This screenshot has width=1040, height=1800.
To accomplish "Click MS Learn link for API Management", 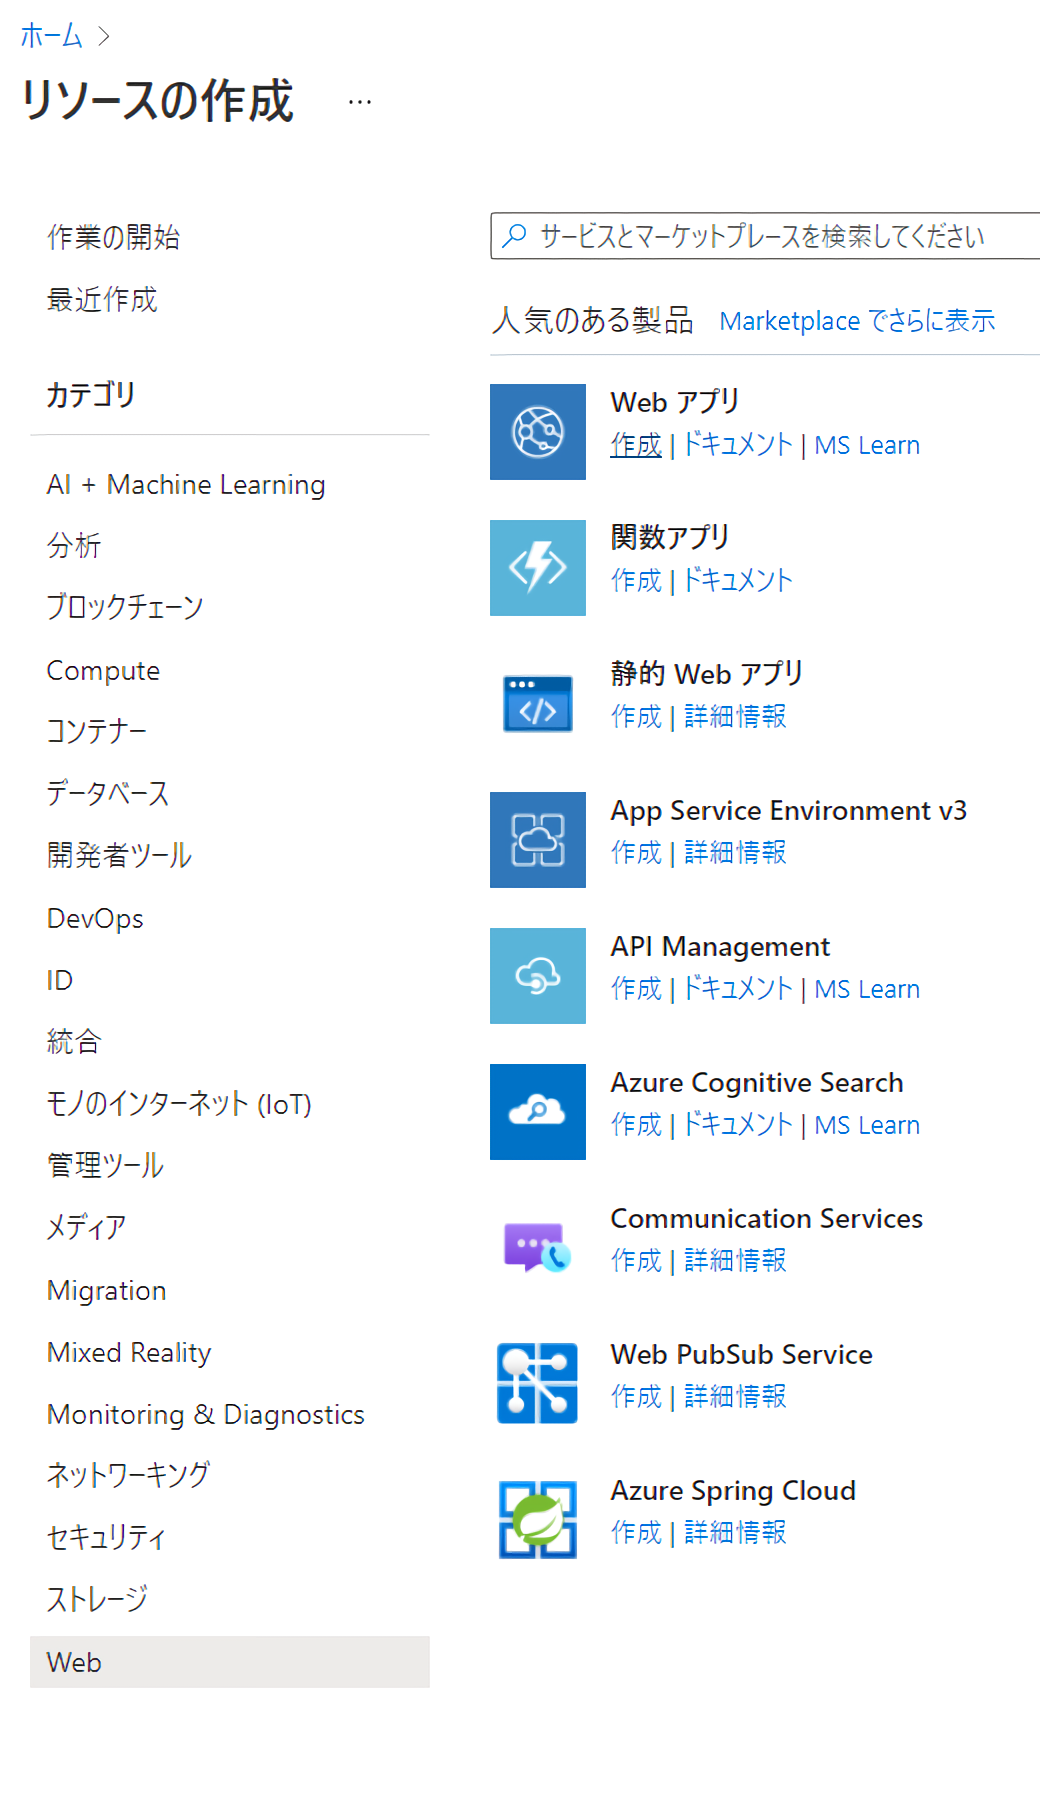I will [x=867, y=989].
